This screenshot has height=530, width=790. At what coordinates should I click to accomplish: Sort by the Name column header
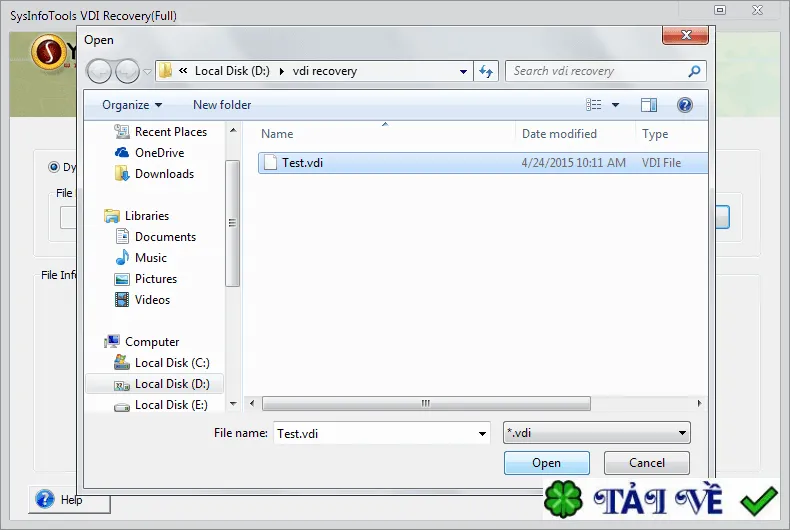coord(277,134)
